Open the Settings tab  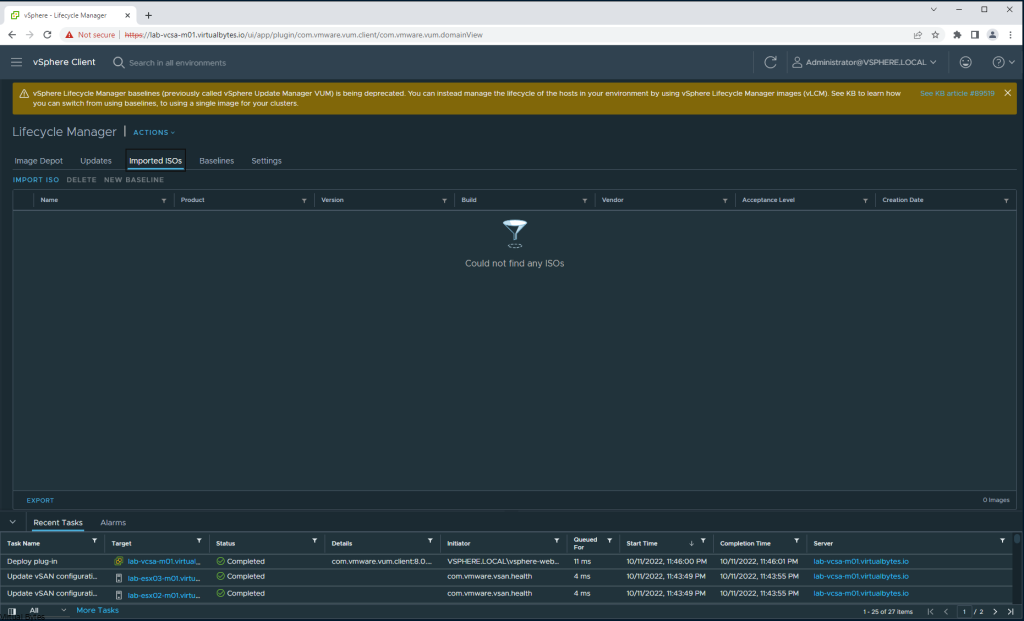[x=266, y=161]
